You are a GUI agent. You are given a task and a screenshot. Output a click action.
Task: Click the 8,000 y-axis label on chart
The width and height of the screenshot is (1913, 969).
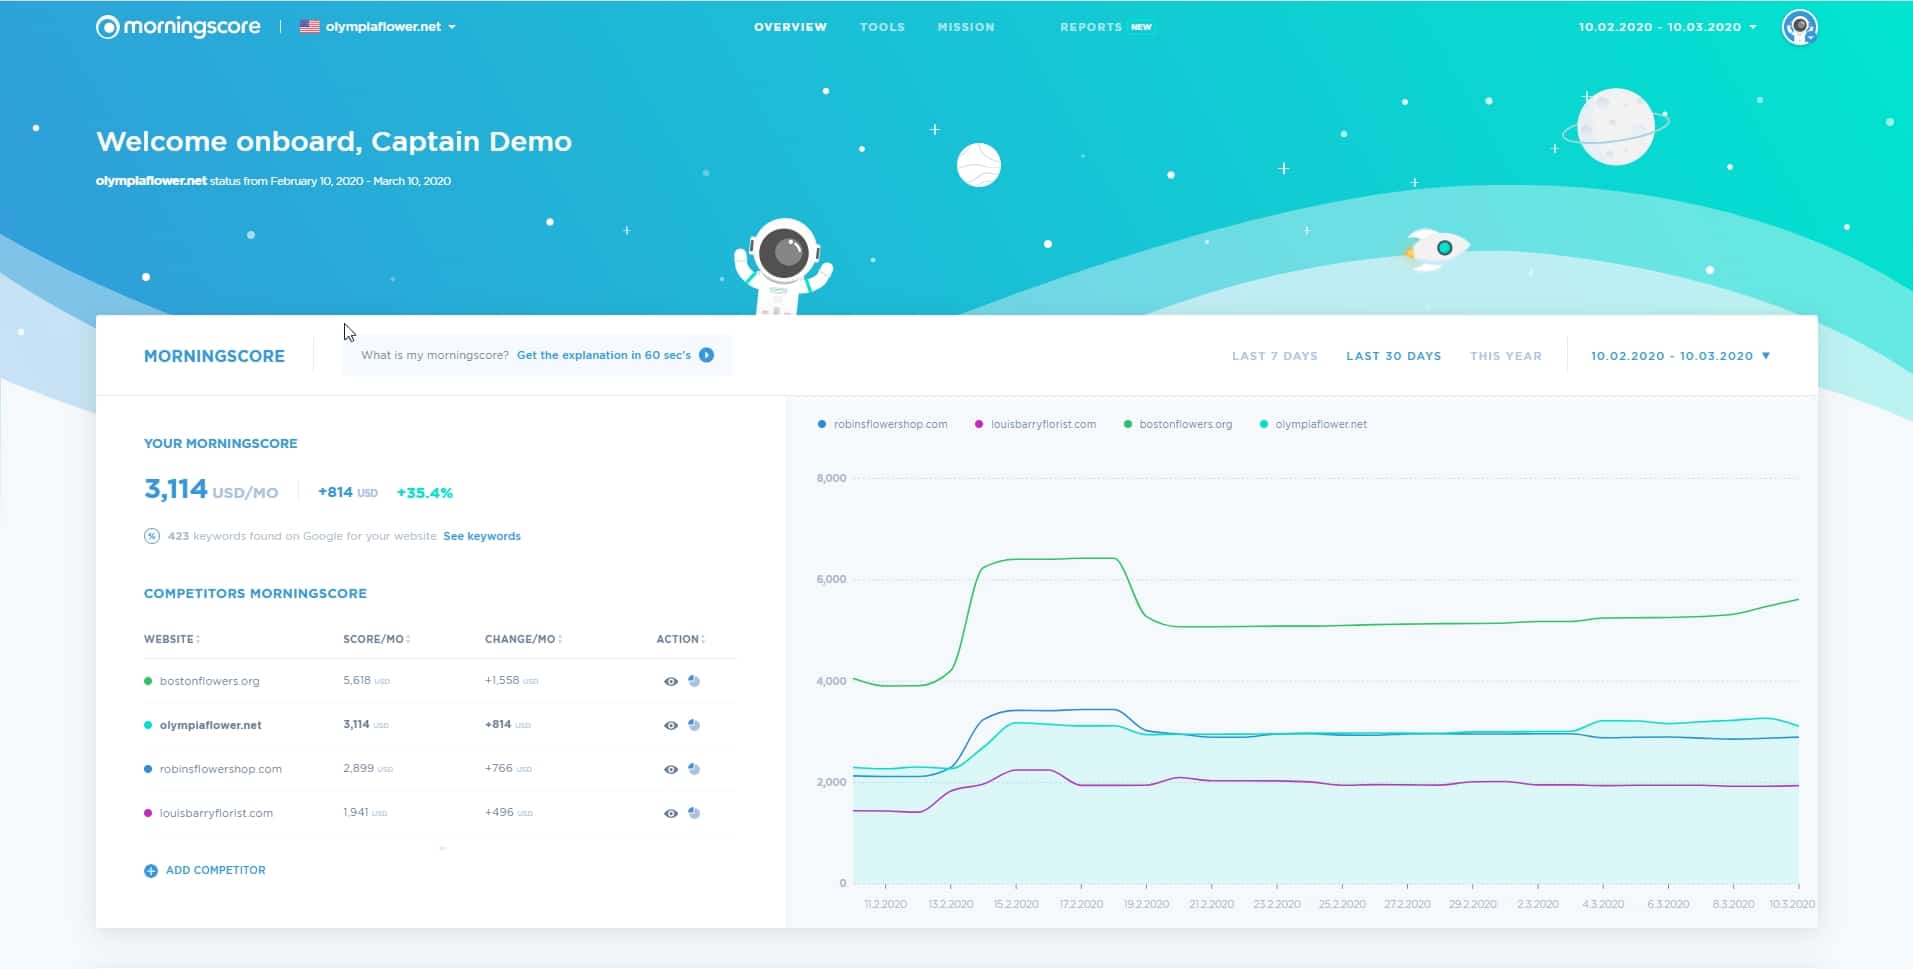(x=831, y=478)
